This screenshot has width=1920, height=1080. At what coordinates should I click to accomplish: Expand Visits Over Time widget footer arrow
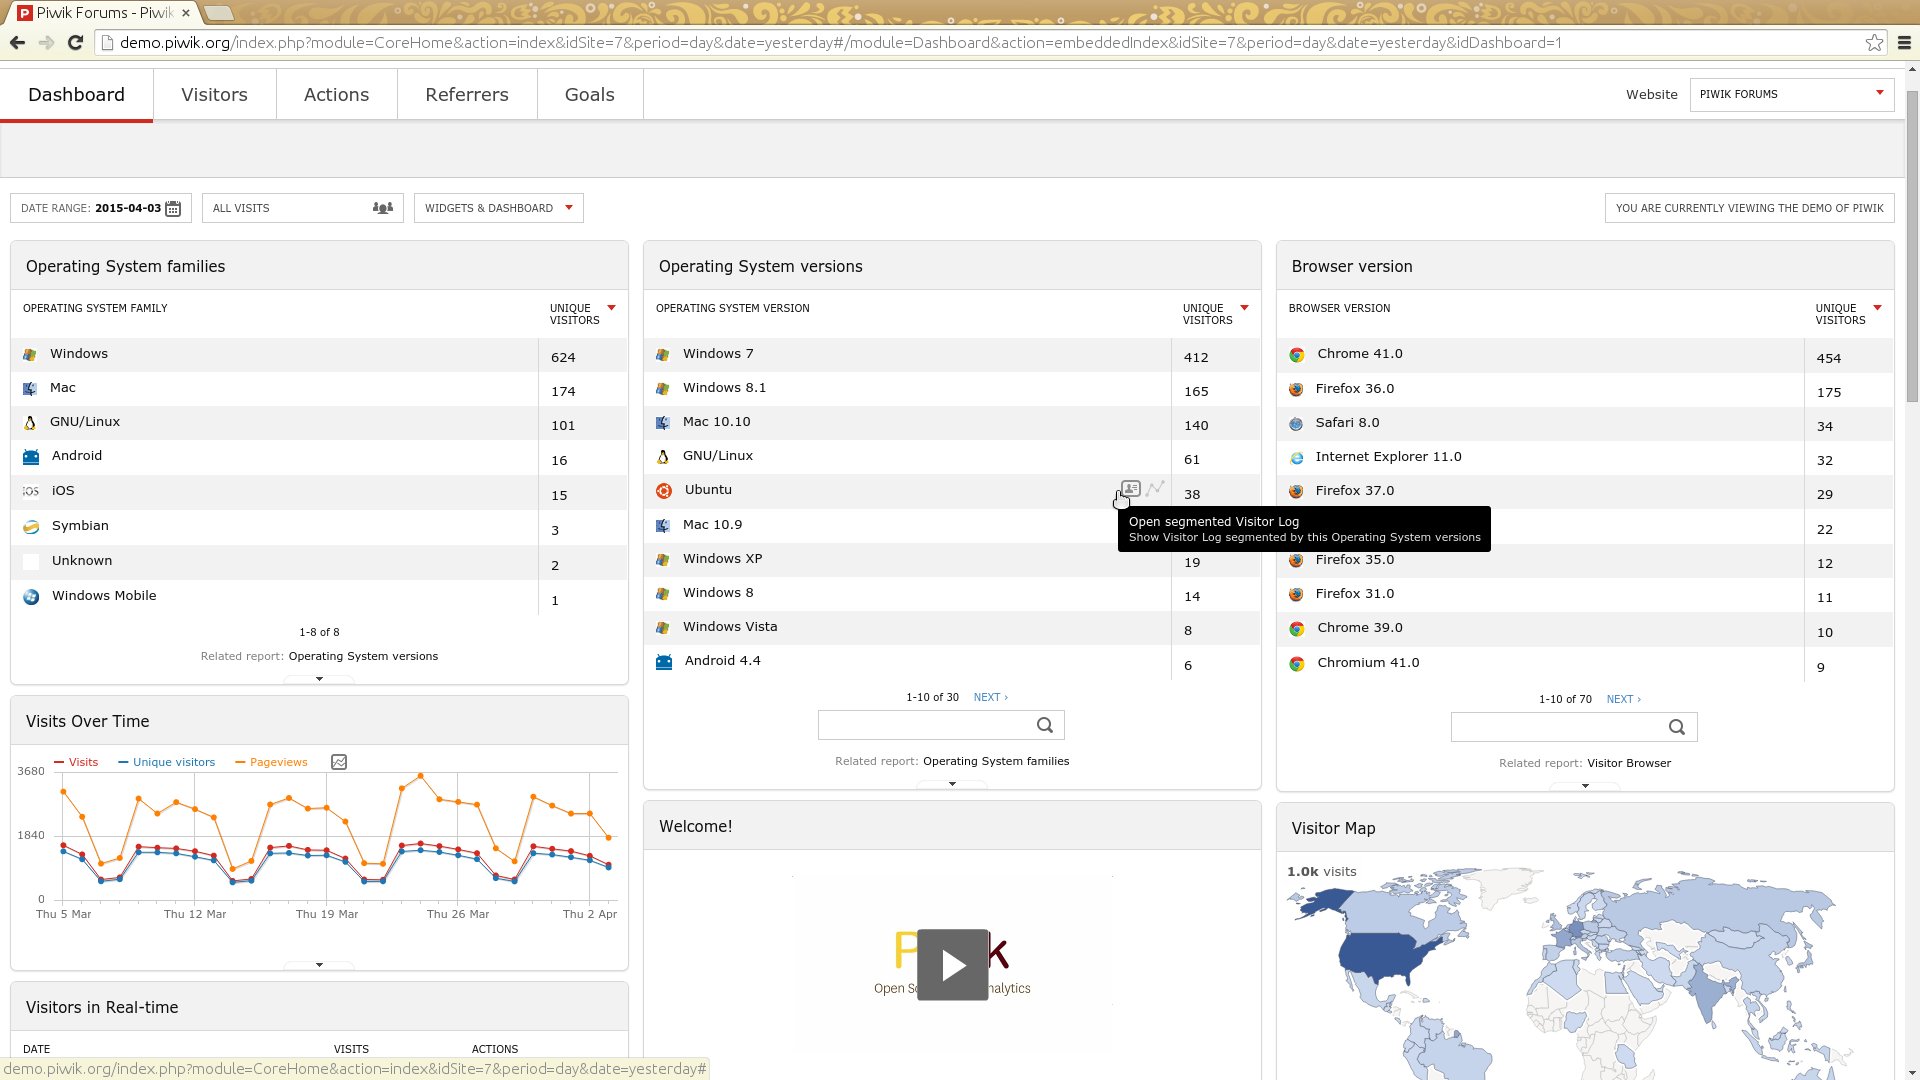pyautogui.click(x=319, y=965)
